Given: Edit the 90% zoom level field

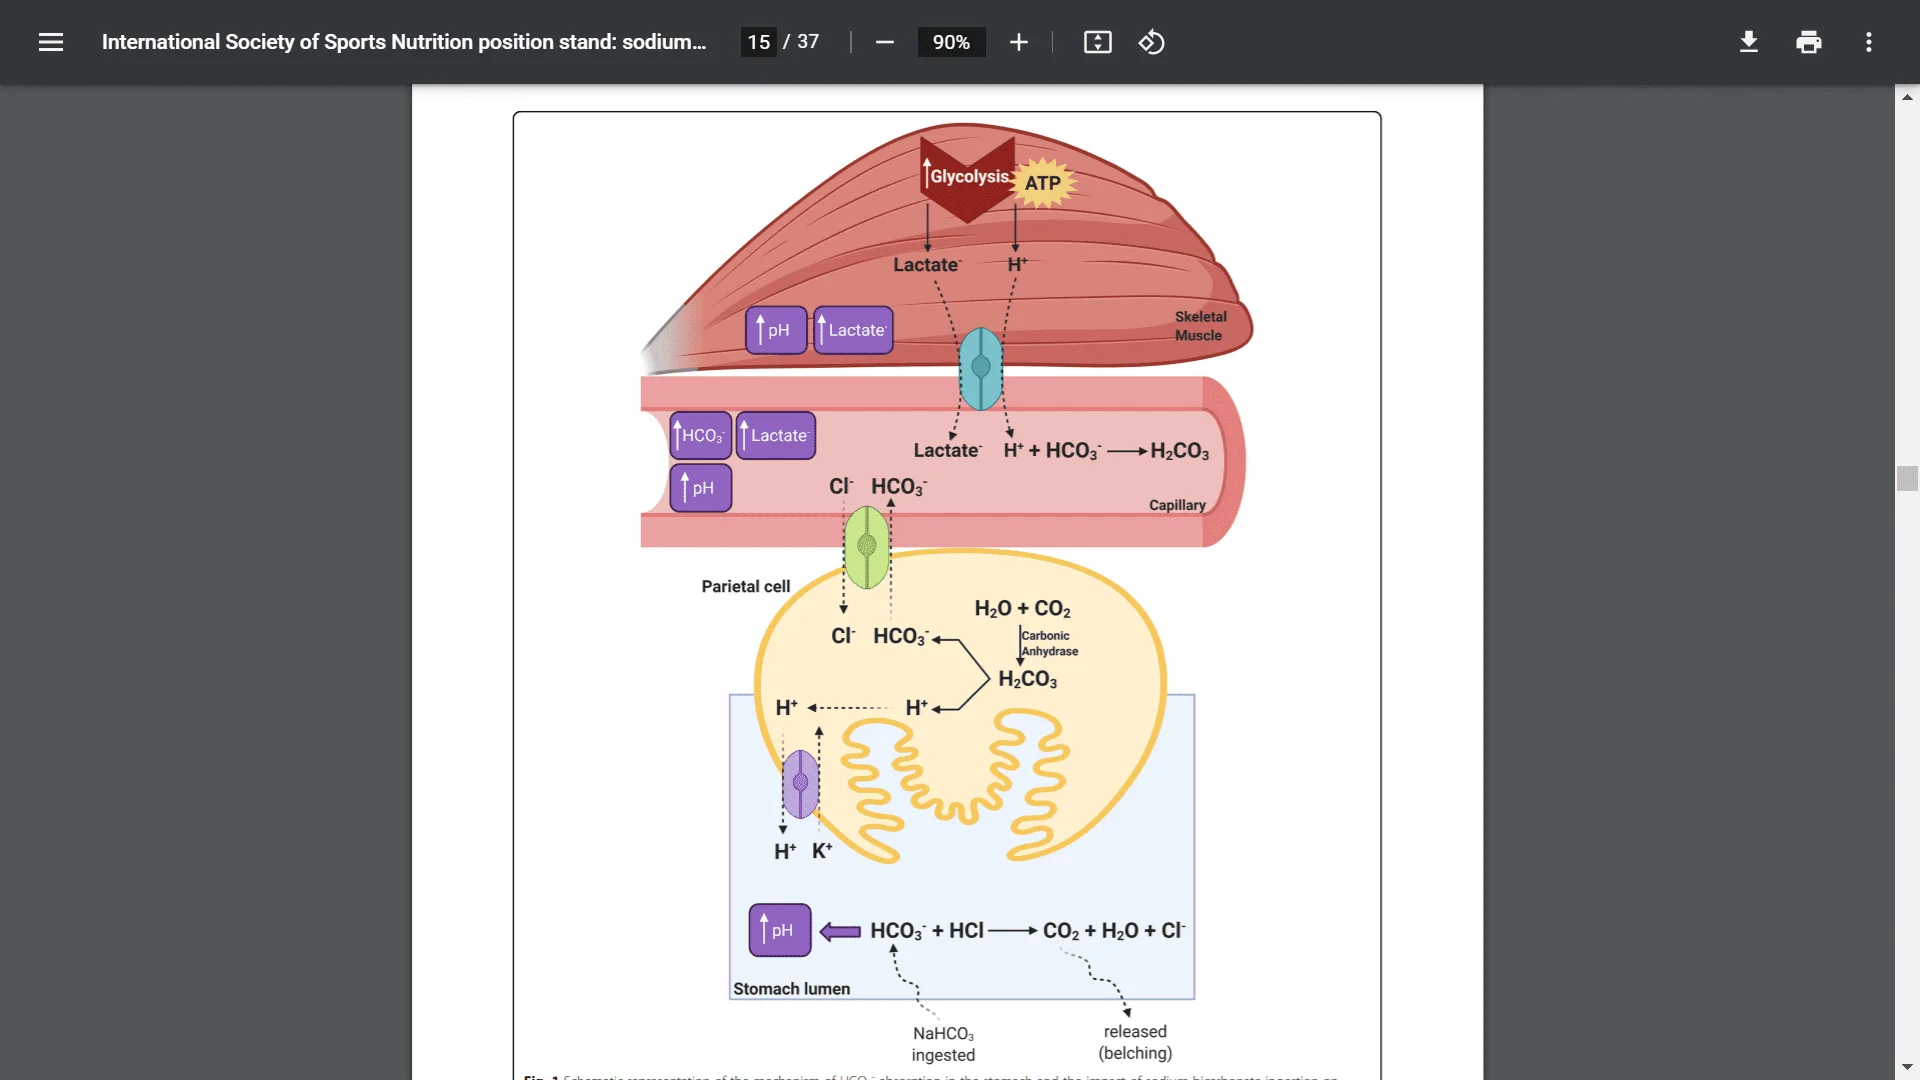Looking at the screenshot, I should click(x=951, y=42).
